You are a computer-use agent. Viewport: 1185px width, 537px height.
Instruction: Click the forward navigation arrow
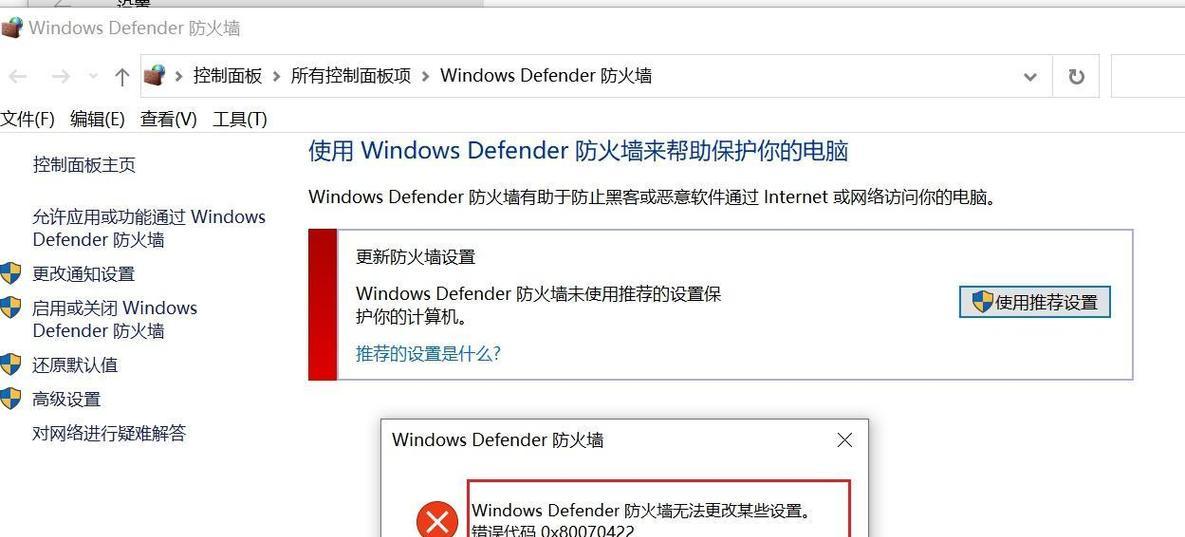(x=60, y=76)
